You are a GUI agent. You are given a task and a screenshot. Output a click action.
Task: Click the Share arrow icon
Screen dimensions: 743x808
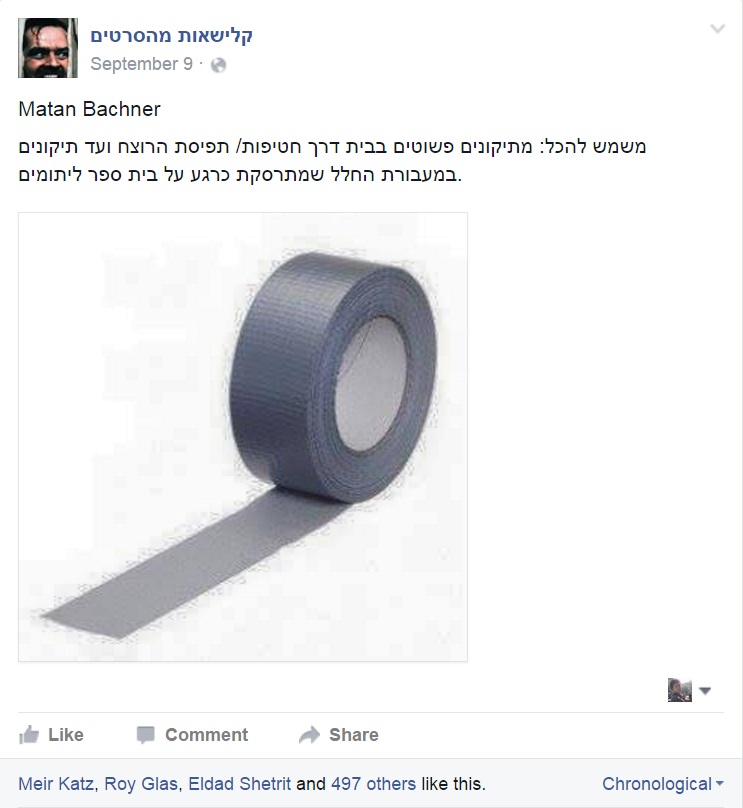(309, 735)
